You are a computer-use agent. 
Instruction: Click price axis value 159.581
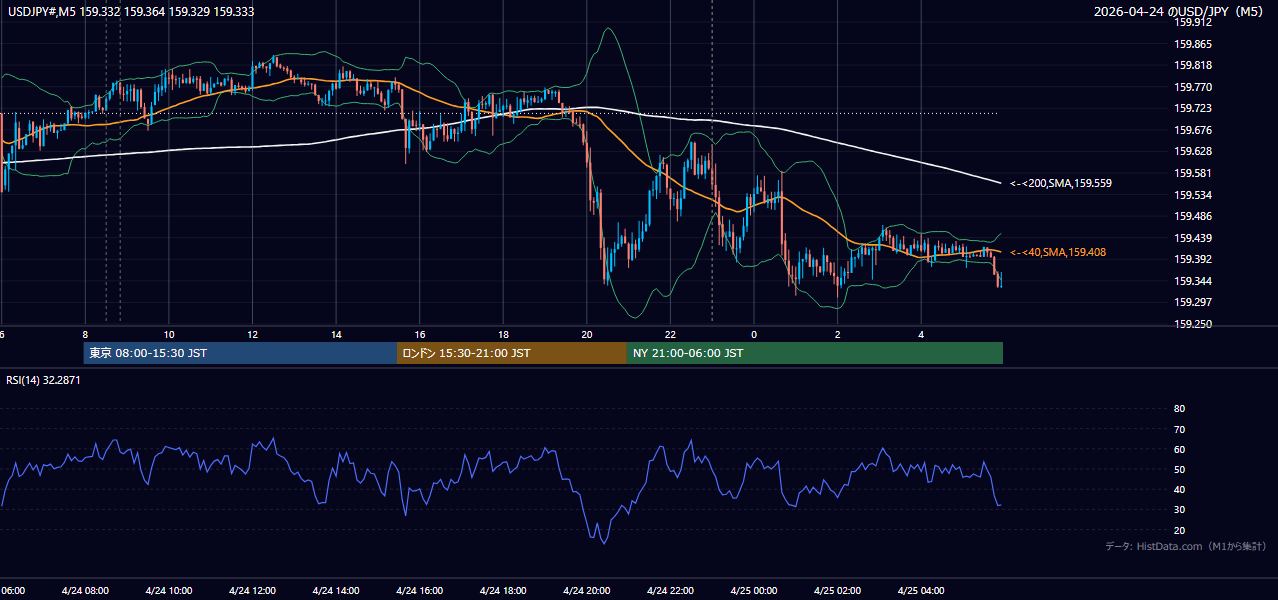click(1193, 174)
